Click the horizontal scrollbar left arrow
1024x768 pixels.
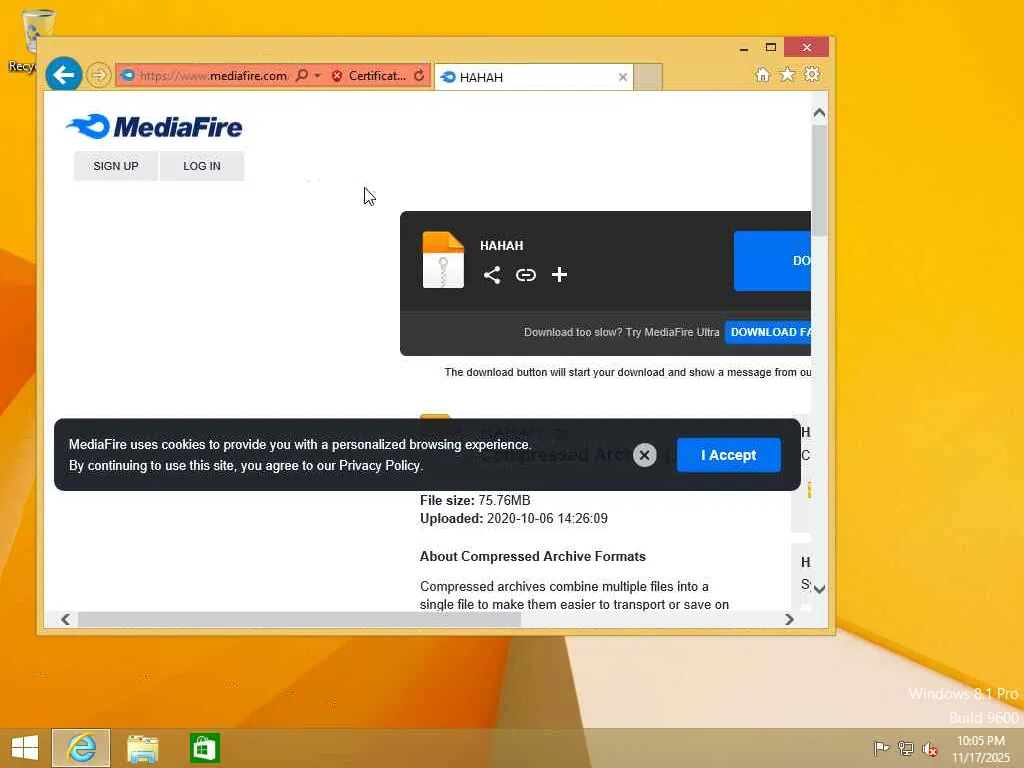point(65,619)
